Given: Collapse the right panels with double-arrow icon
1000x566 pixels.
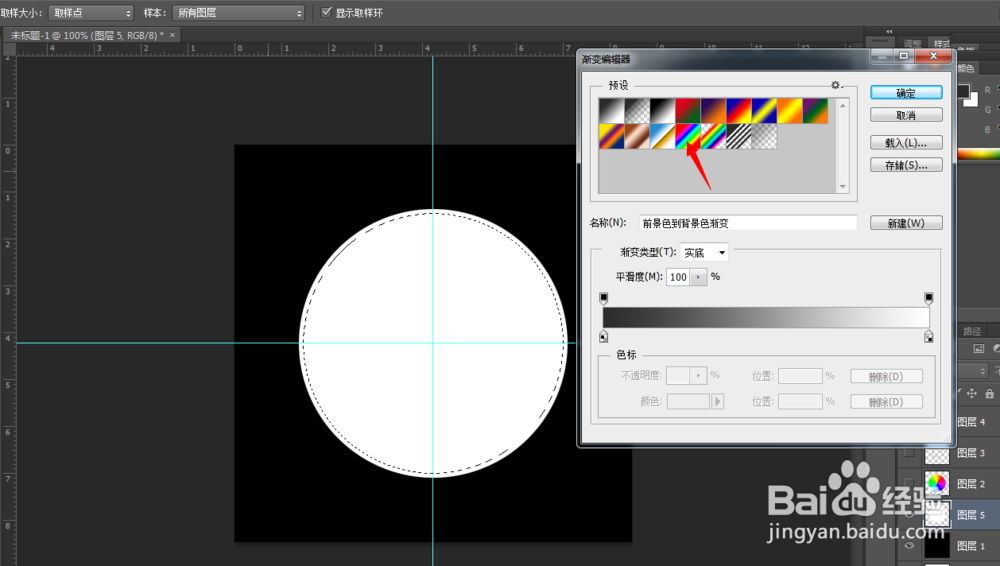Looking at the screenshot, I should 889,31.
